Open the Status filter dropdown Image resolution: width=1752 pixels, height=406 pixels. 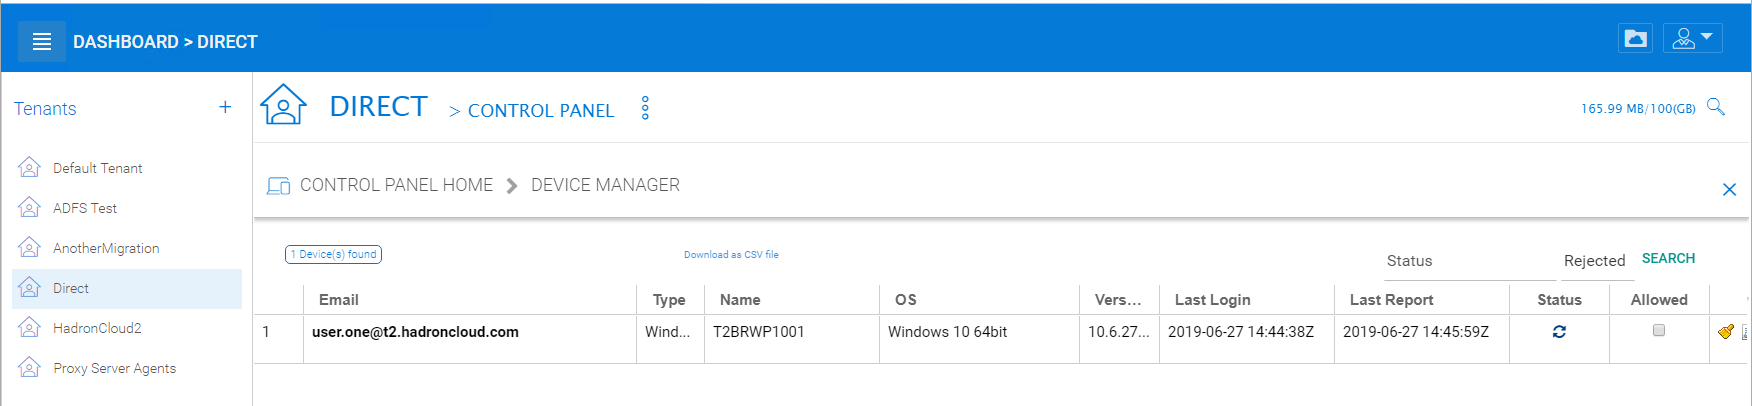coord(1470,261)
